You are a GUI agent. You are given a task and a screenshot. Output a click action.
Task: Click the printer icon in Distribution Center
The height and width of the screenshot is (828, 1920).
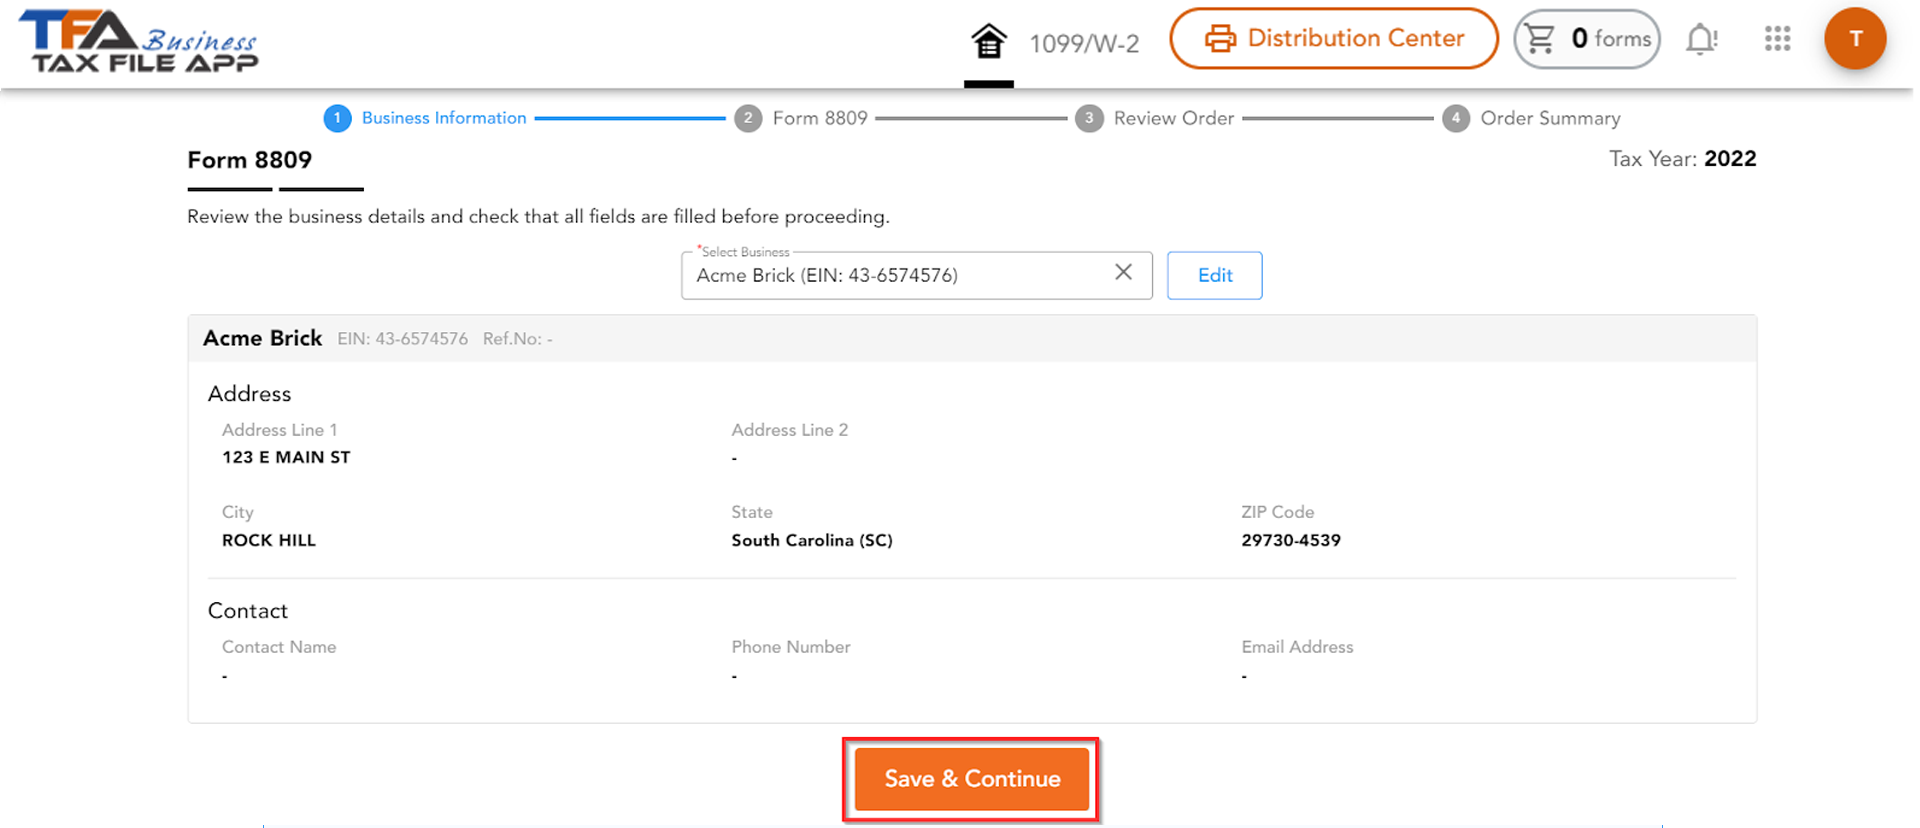click(1219, 38)
